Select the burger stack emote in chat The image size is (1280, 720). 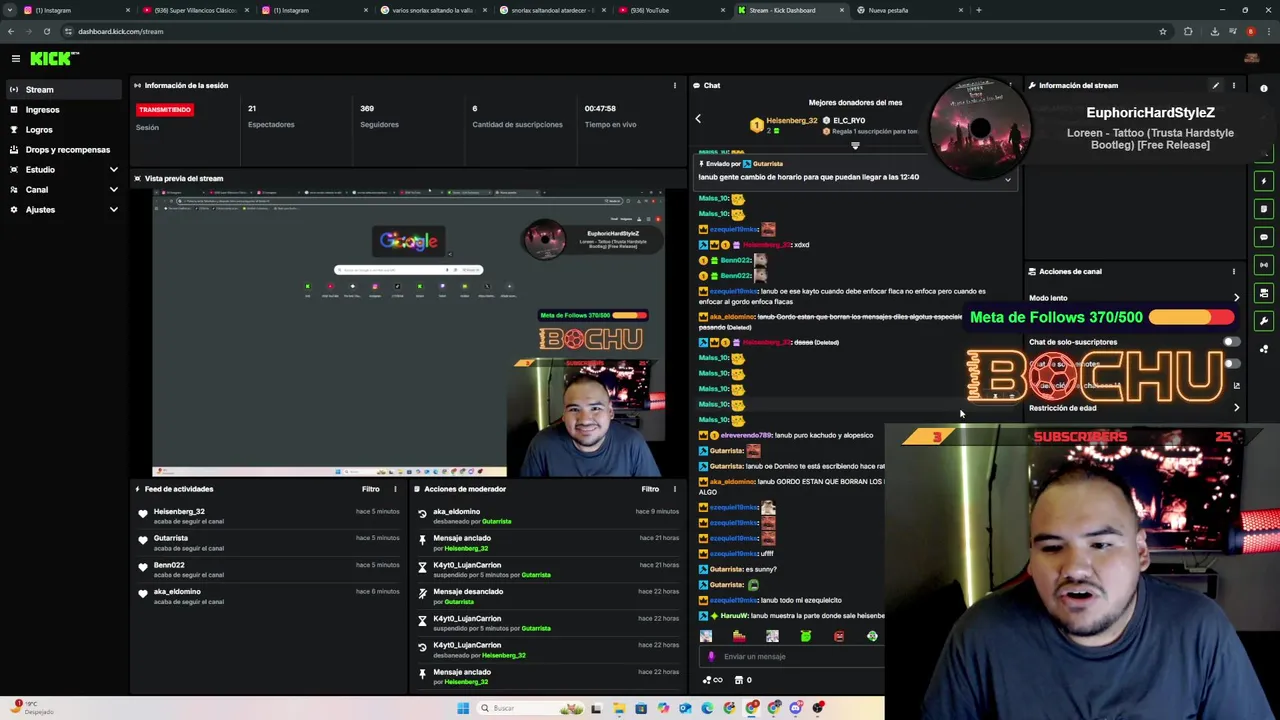pos(739,636)
